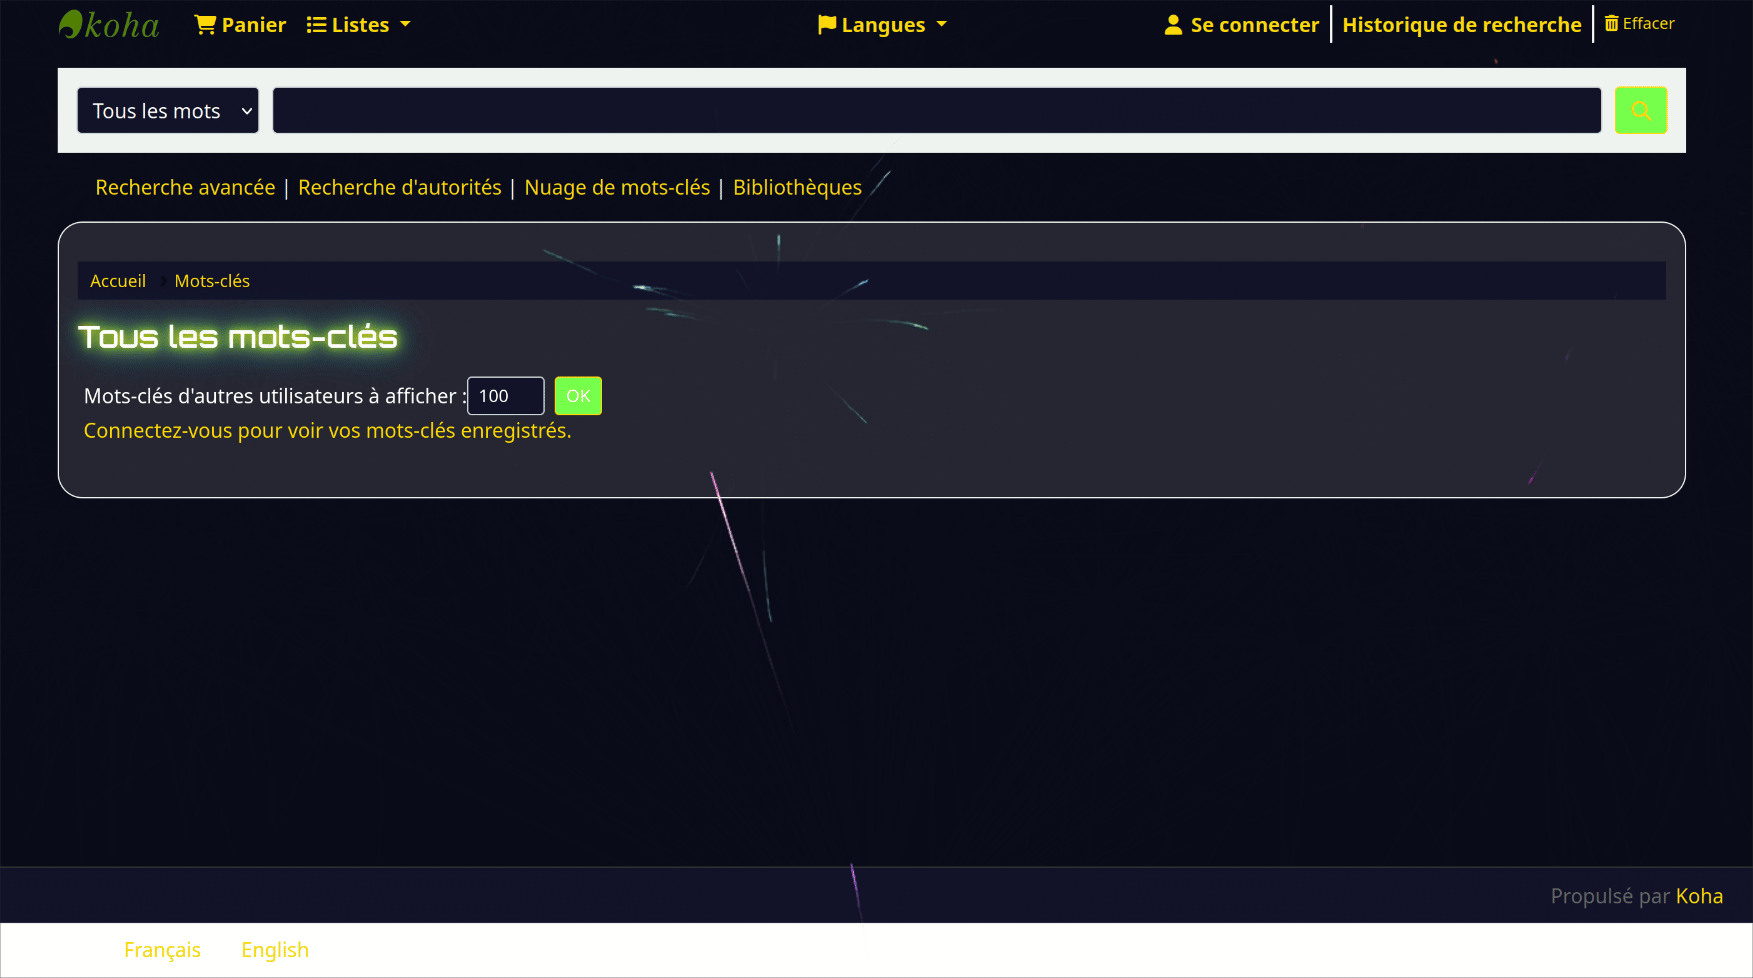Click the main catalog search field
Viewport: 1753px width, 978px height.
tap(936, 110)
